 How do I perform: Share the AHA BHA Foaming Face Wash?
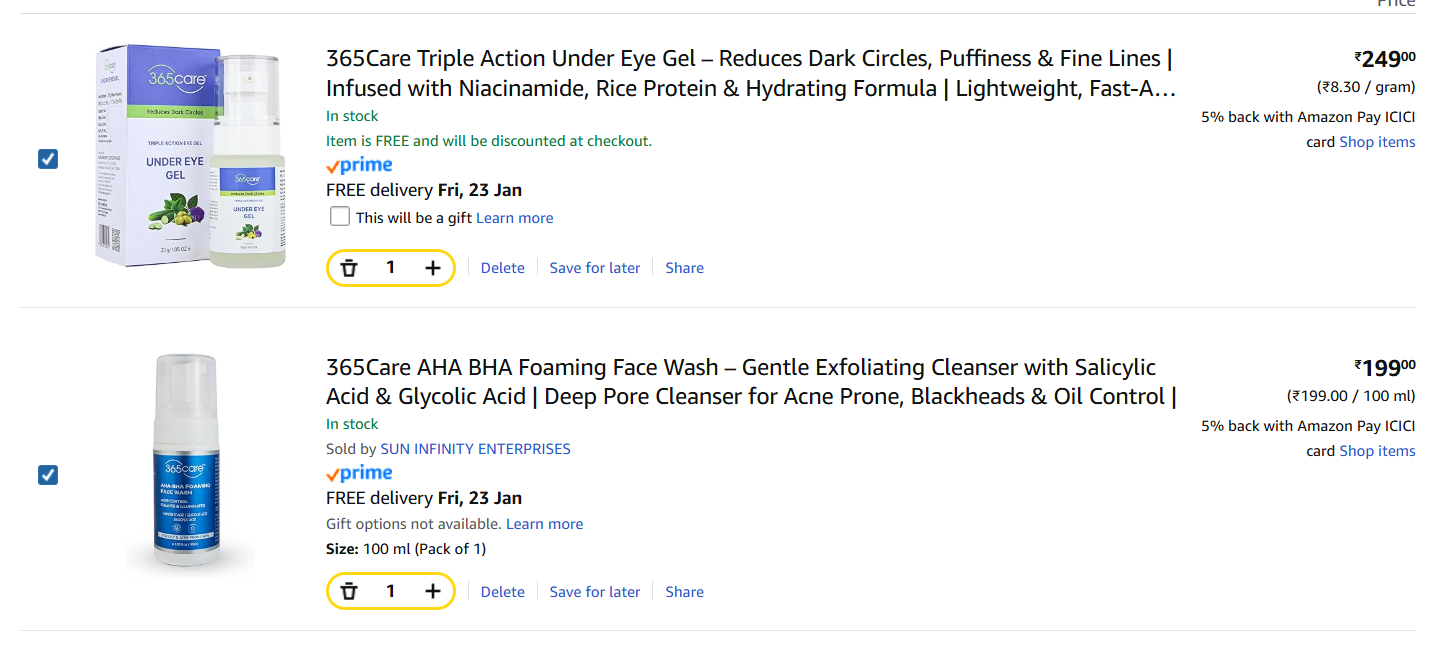point(684,591)
